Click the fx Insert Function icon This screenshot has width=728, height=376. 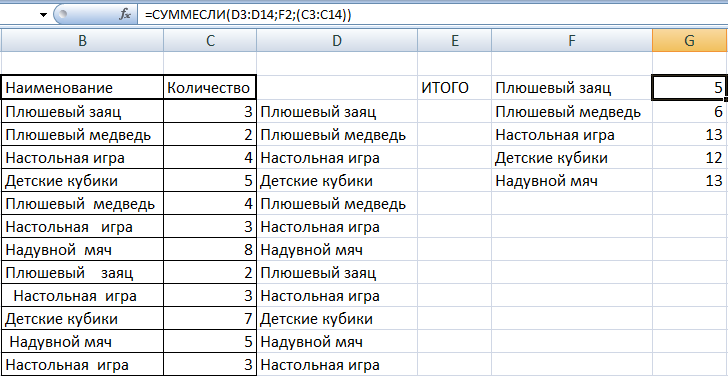coord(125,15)
